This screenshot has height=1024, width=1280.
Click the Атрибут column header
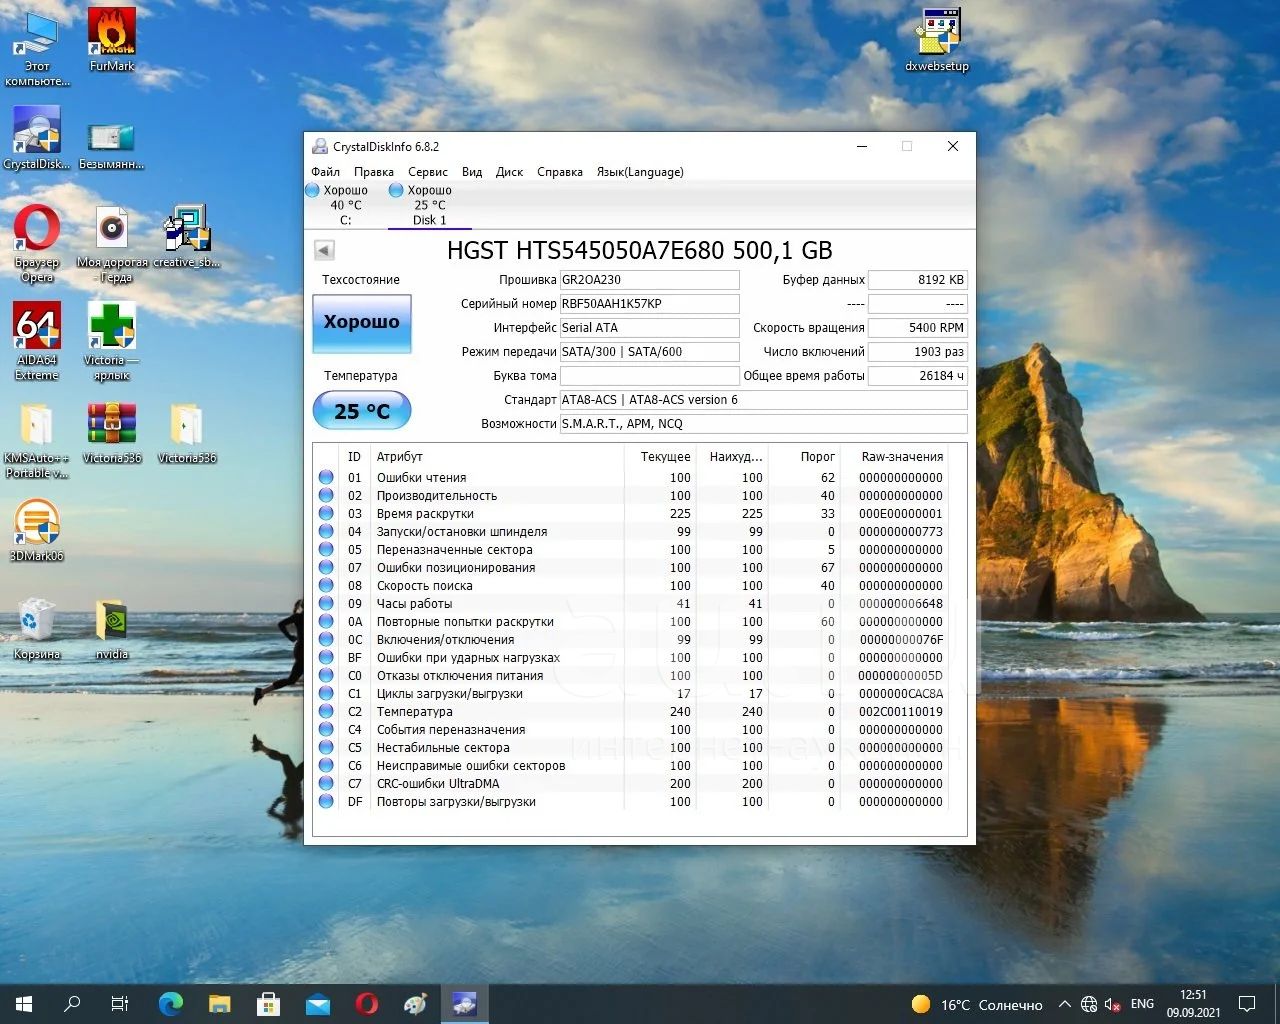click(498, 456)
